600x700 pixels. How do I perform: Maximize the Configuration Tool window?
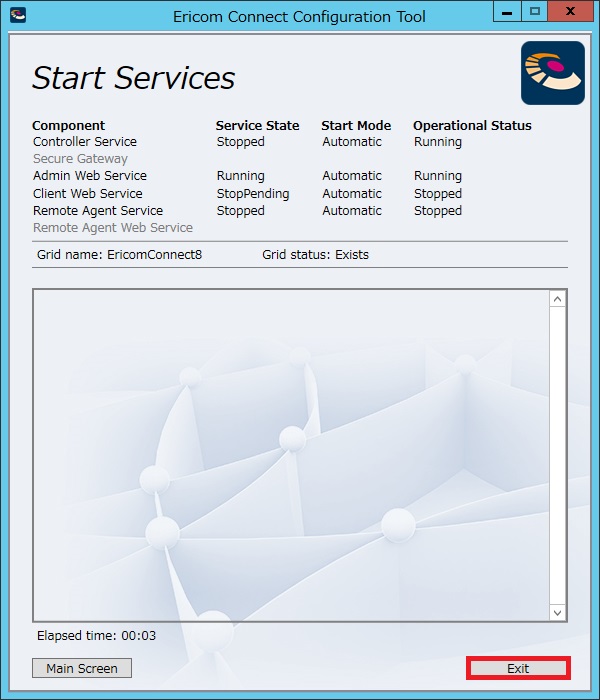coord(535,12)
